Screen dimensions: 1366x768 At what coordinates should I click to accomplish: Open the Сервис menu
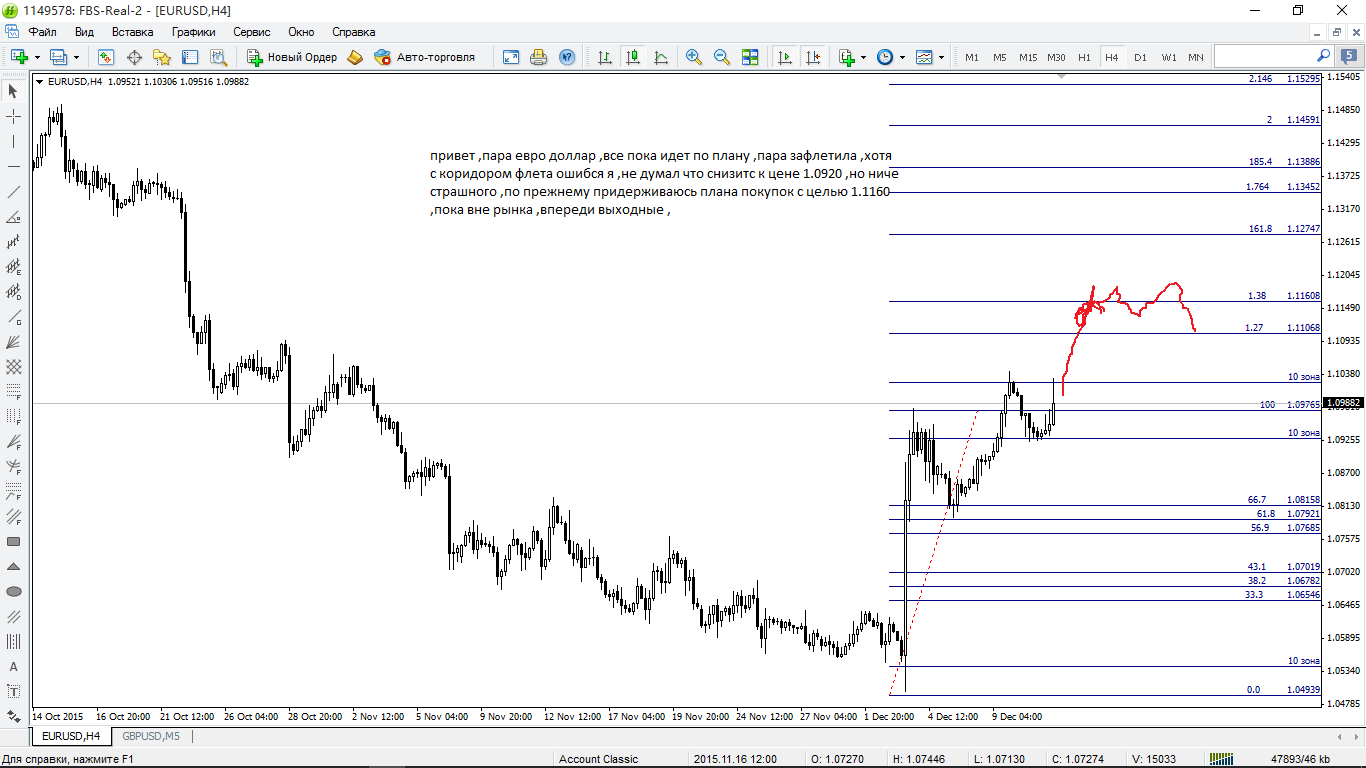pyautogui.click(x=252, y=32)
